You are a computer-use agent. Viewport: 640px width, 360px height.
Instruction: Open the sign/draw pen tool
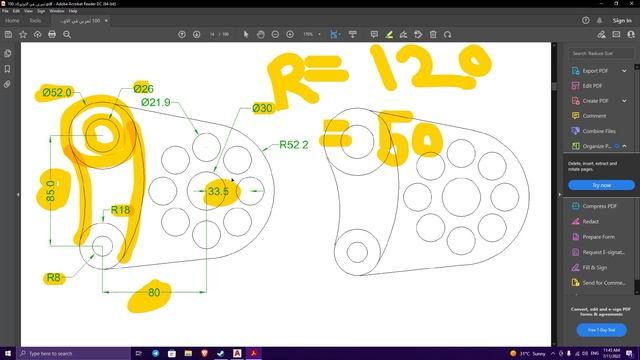(x=403, y=35)
